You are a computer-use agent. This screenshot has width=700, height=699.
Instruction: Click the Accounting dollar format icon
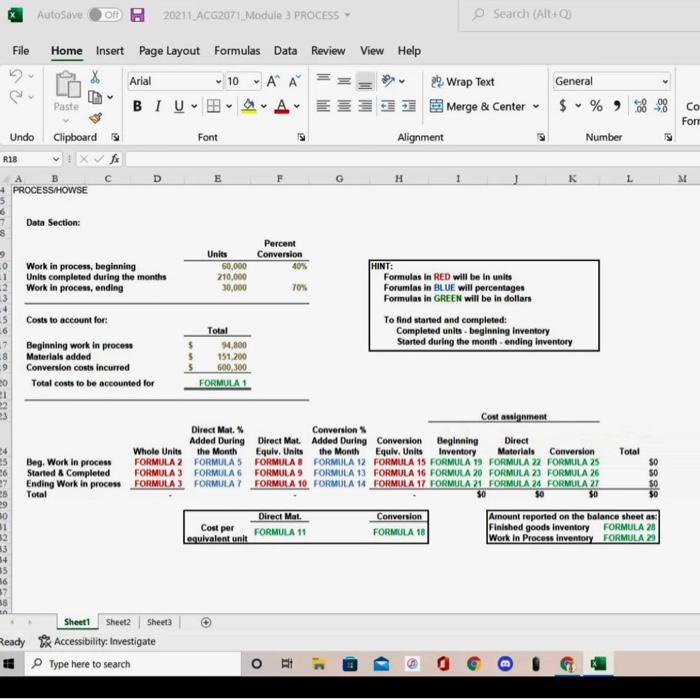563,106
